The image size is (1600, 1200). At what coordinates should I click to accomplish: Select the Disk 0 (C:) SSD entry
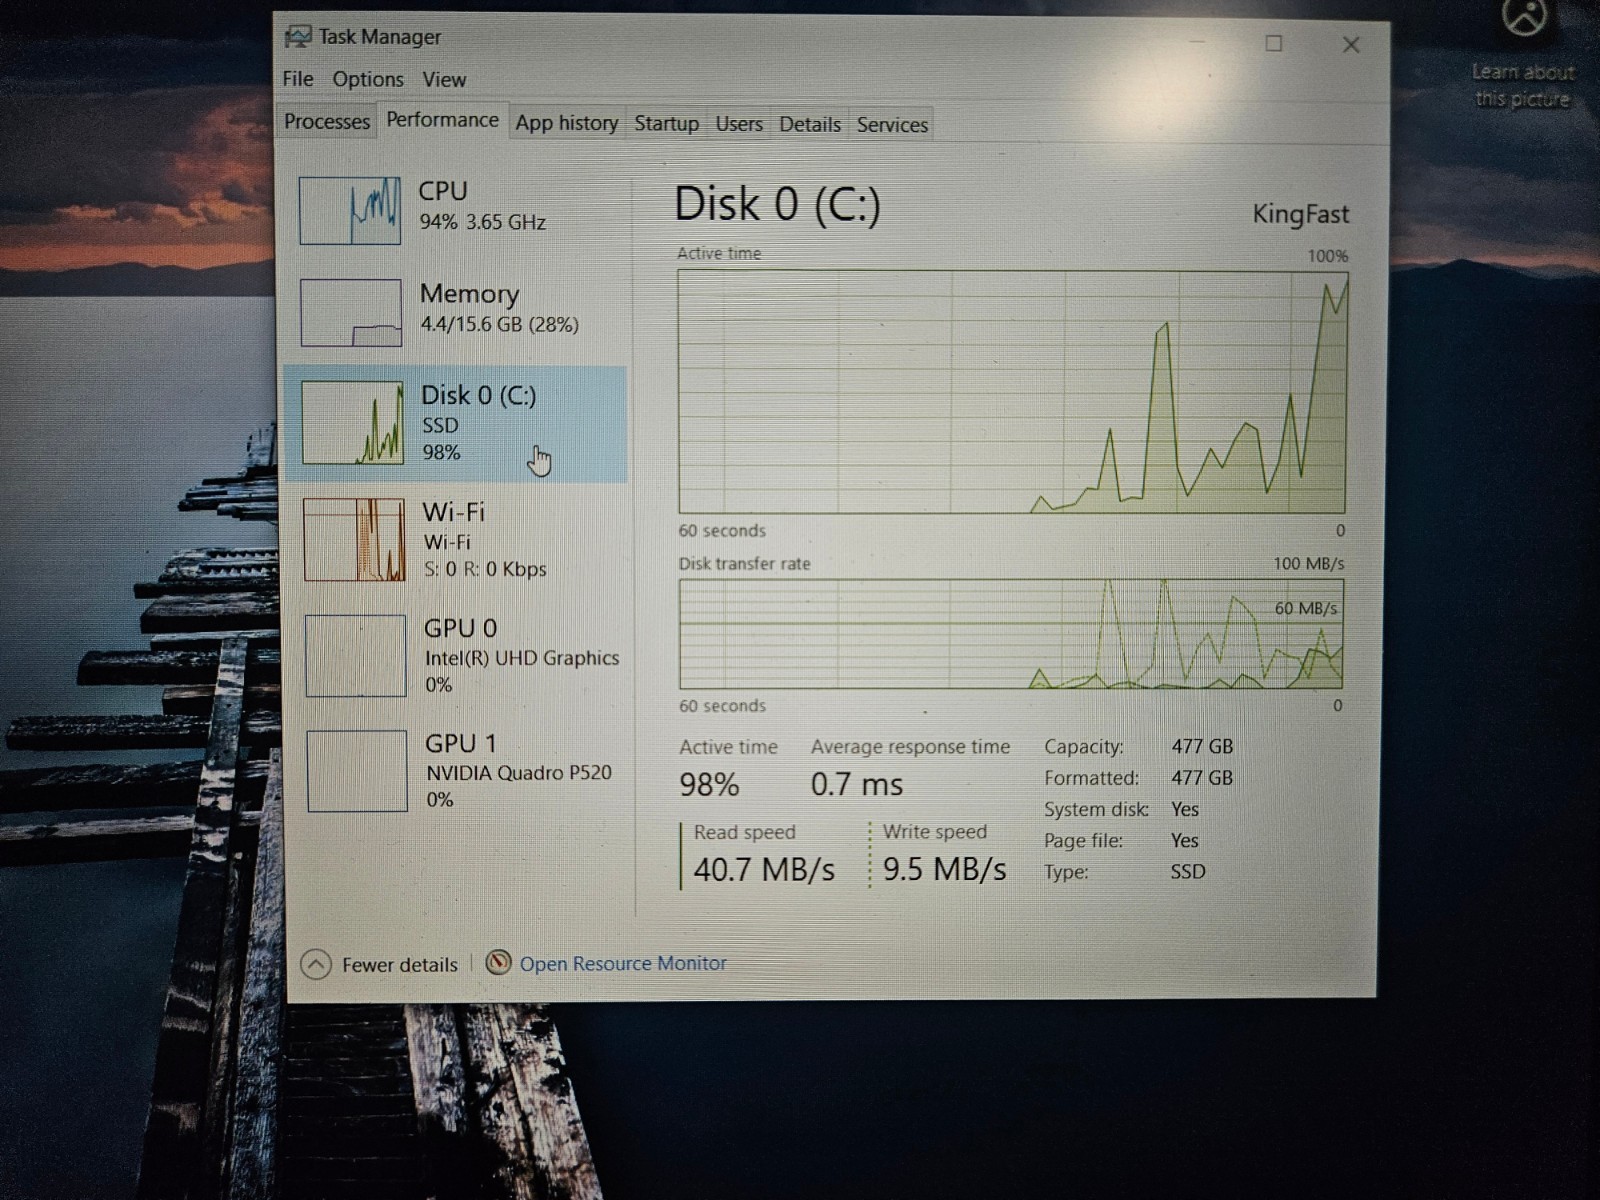(457, 423)
